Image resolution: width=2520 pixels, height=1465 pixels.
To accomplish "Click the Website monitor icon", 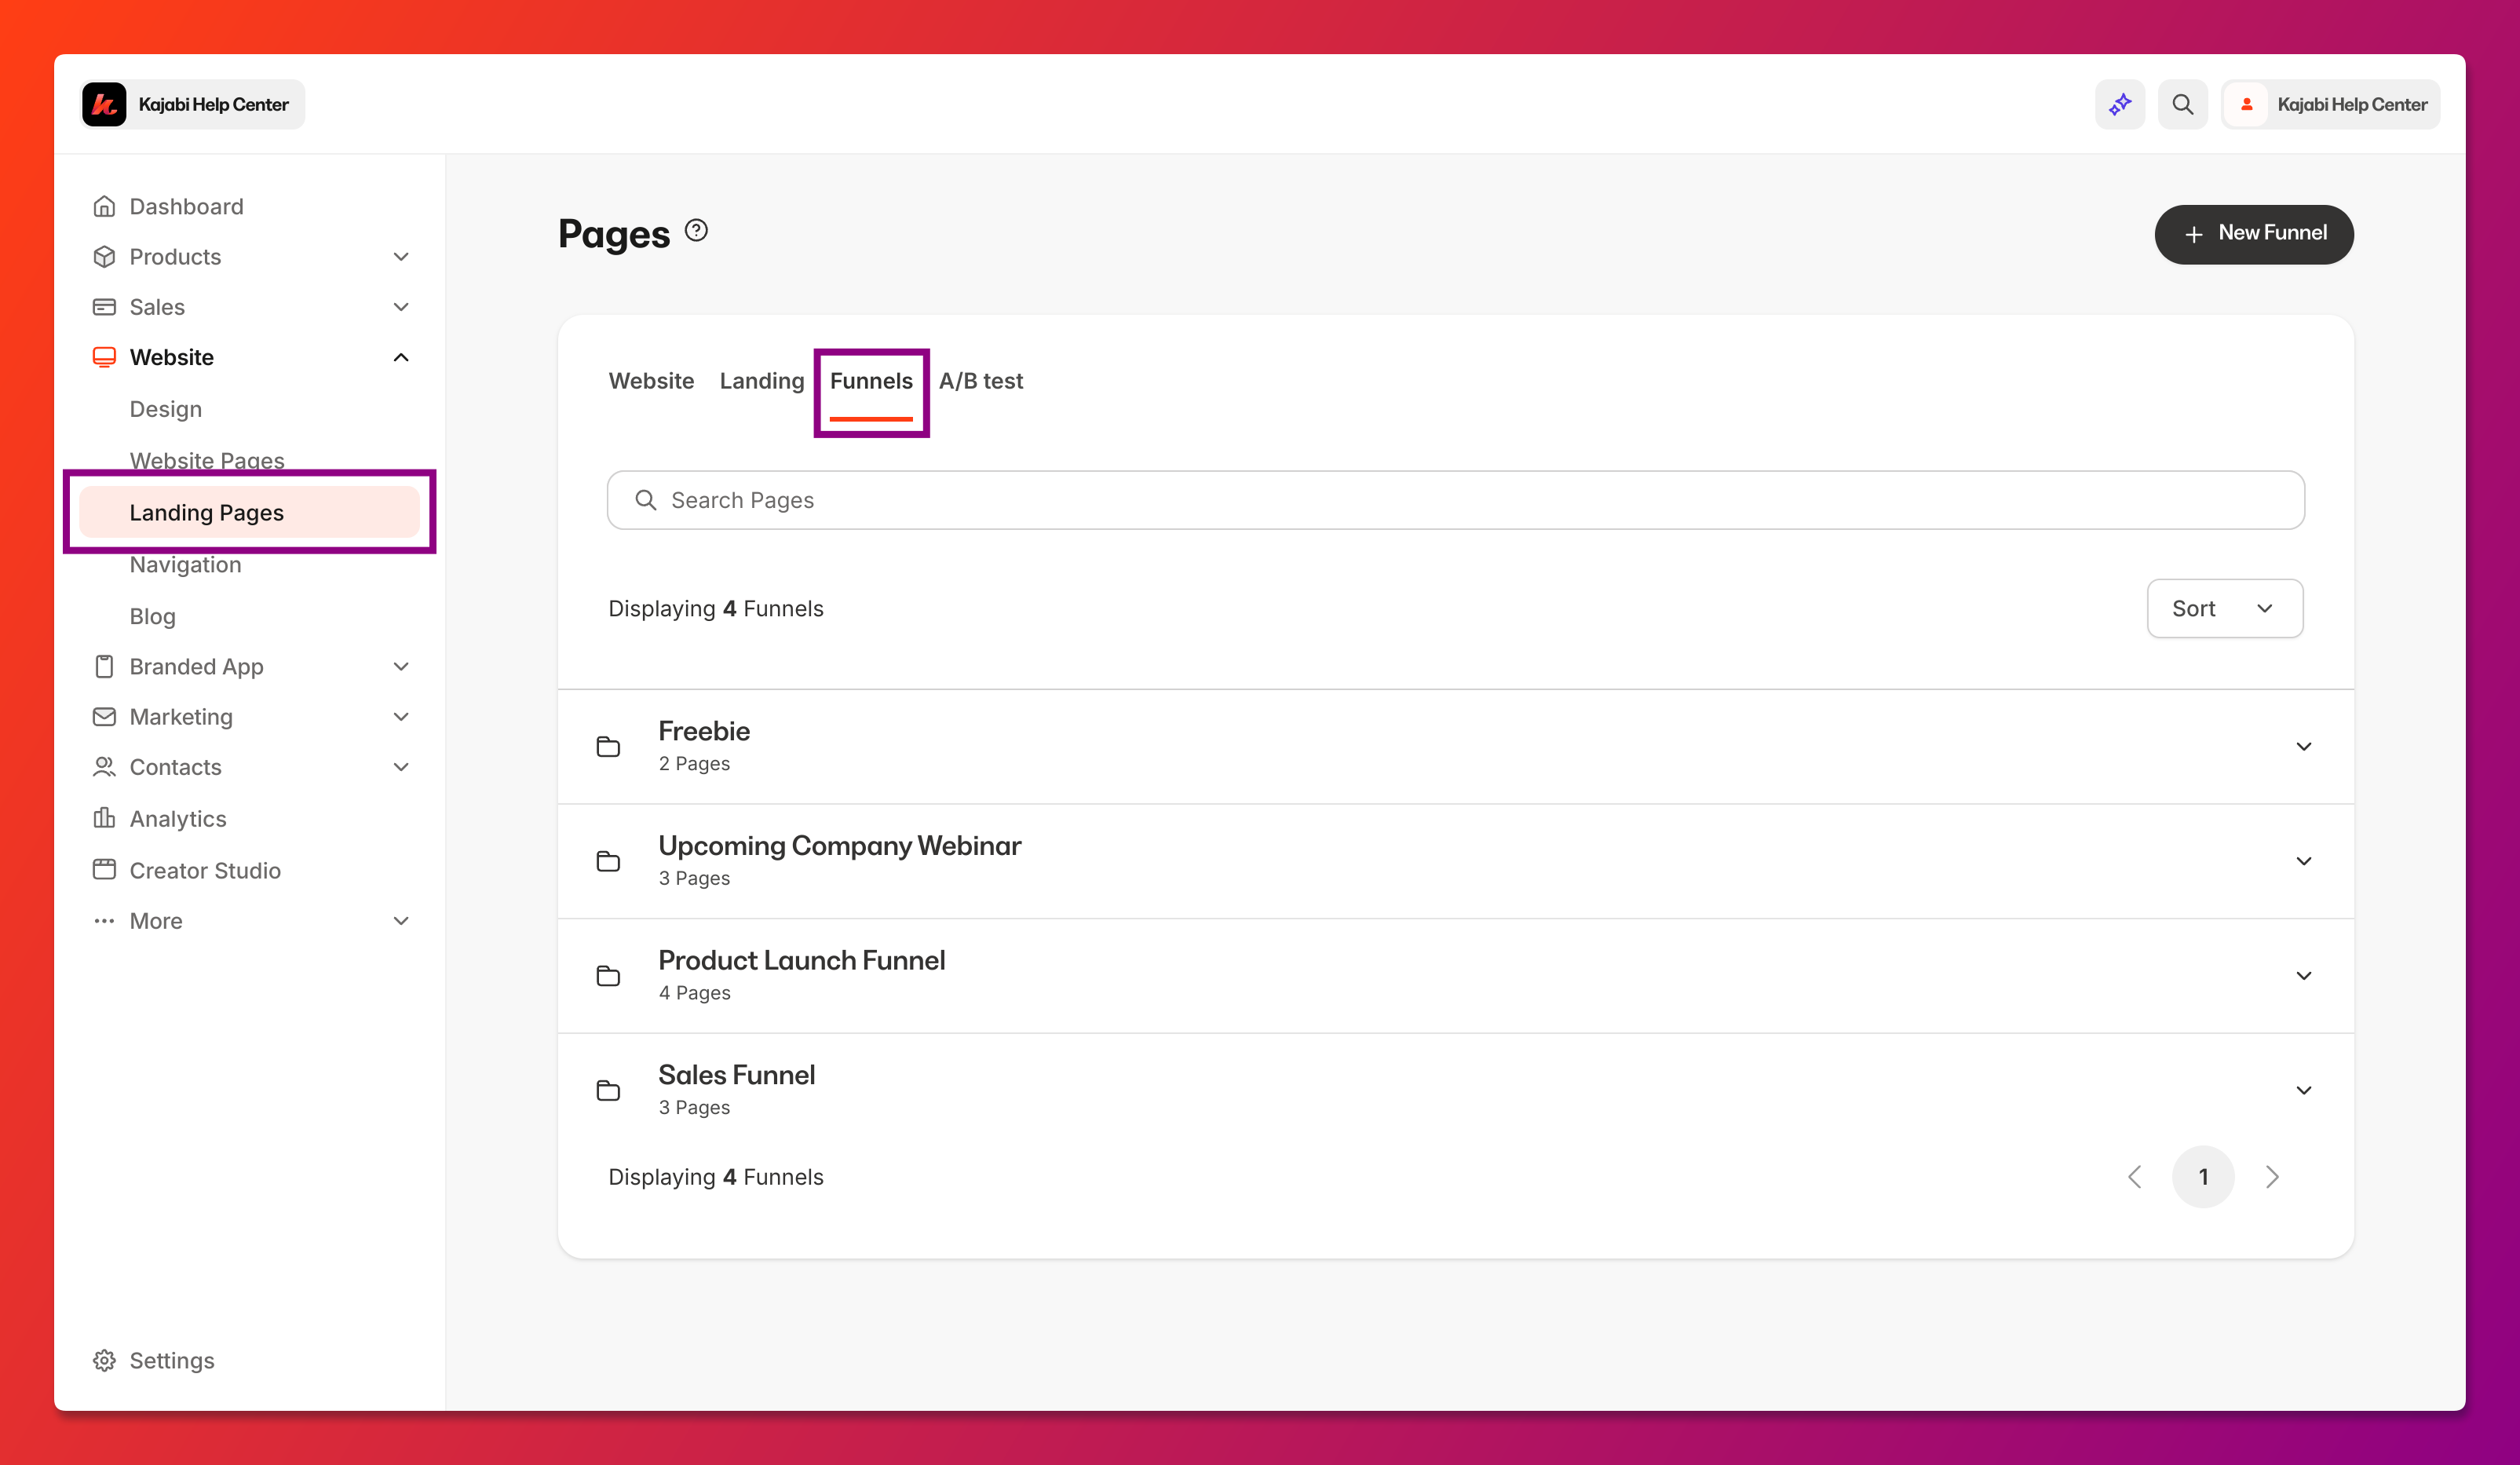I will 104,357.
